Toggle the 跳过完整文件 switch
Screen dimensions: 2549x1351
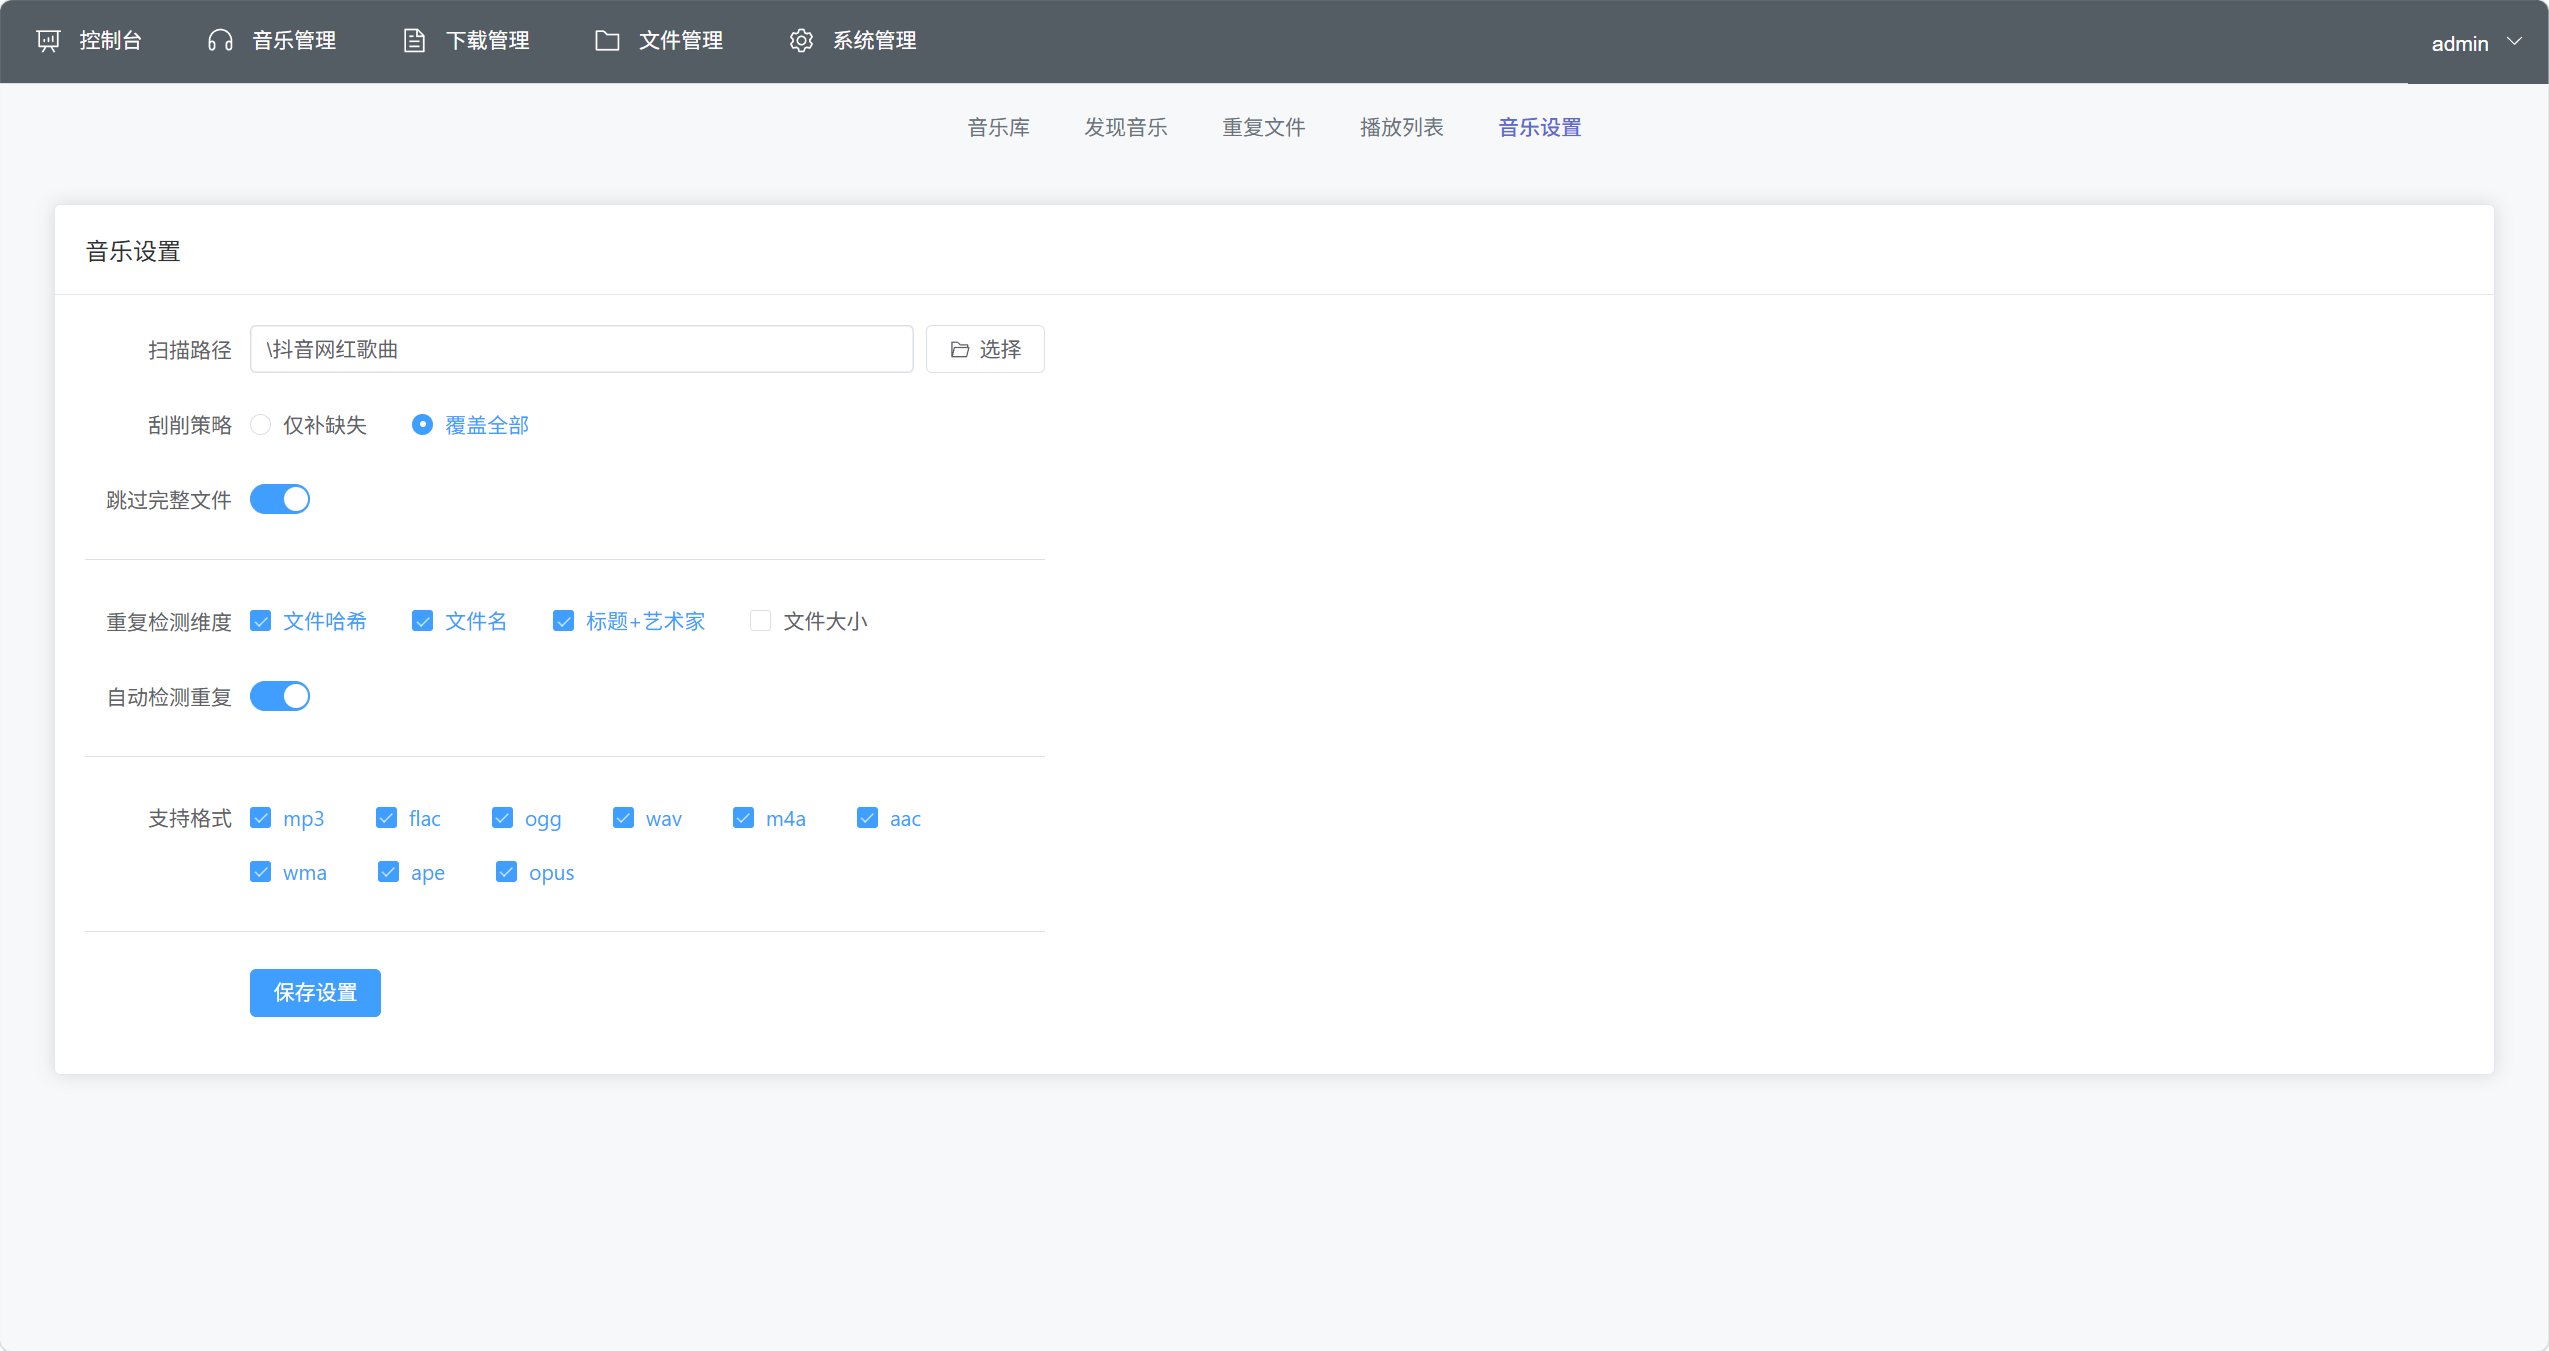tap(280, 499)
